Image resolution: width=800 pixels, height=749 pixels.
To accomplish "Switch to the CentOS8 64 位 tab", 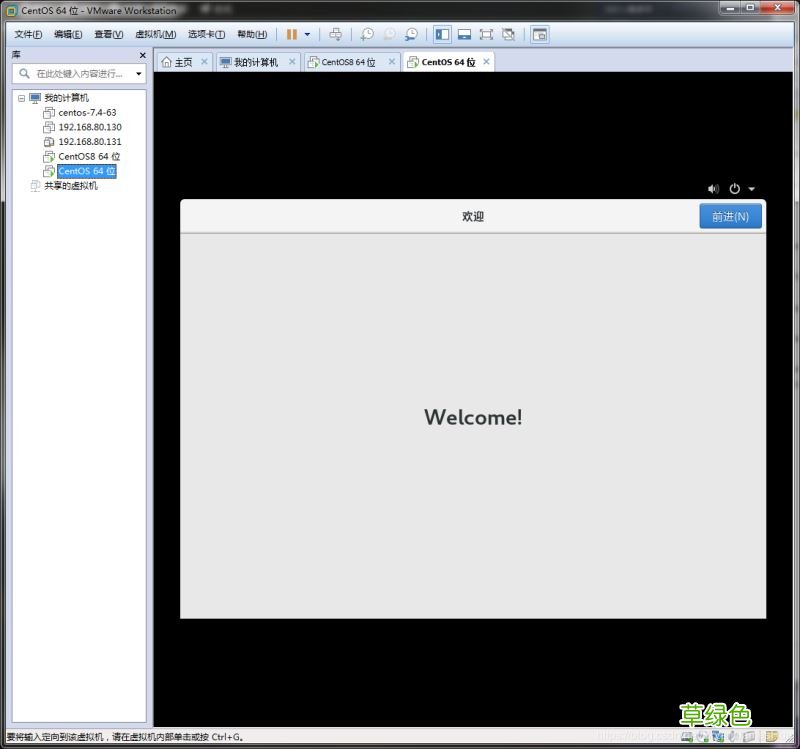I will (347, 62).
